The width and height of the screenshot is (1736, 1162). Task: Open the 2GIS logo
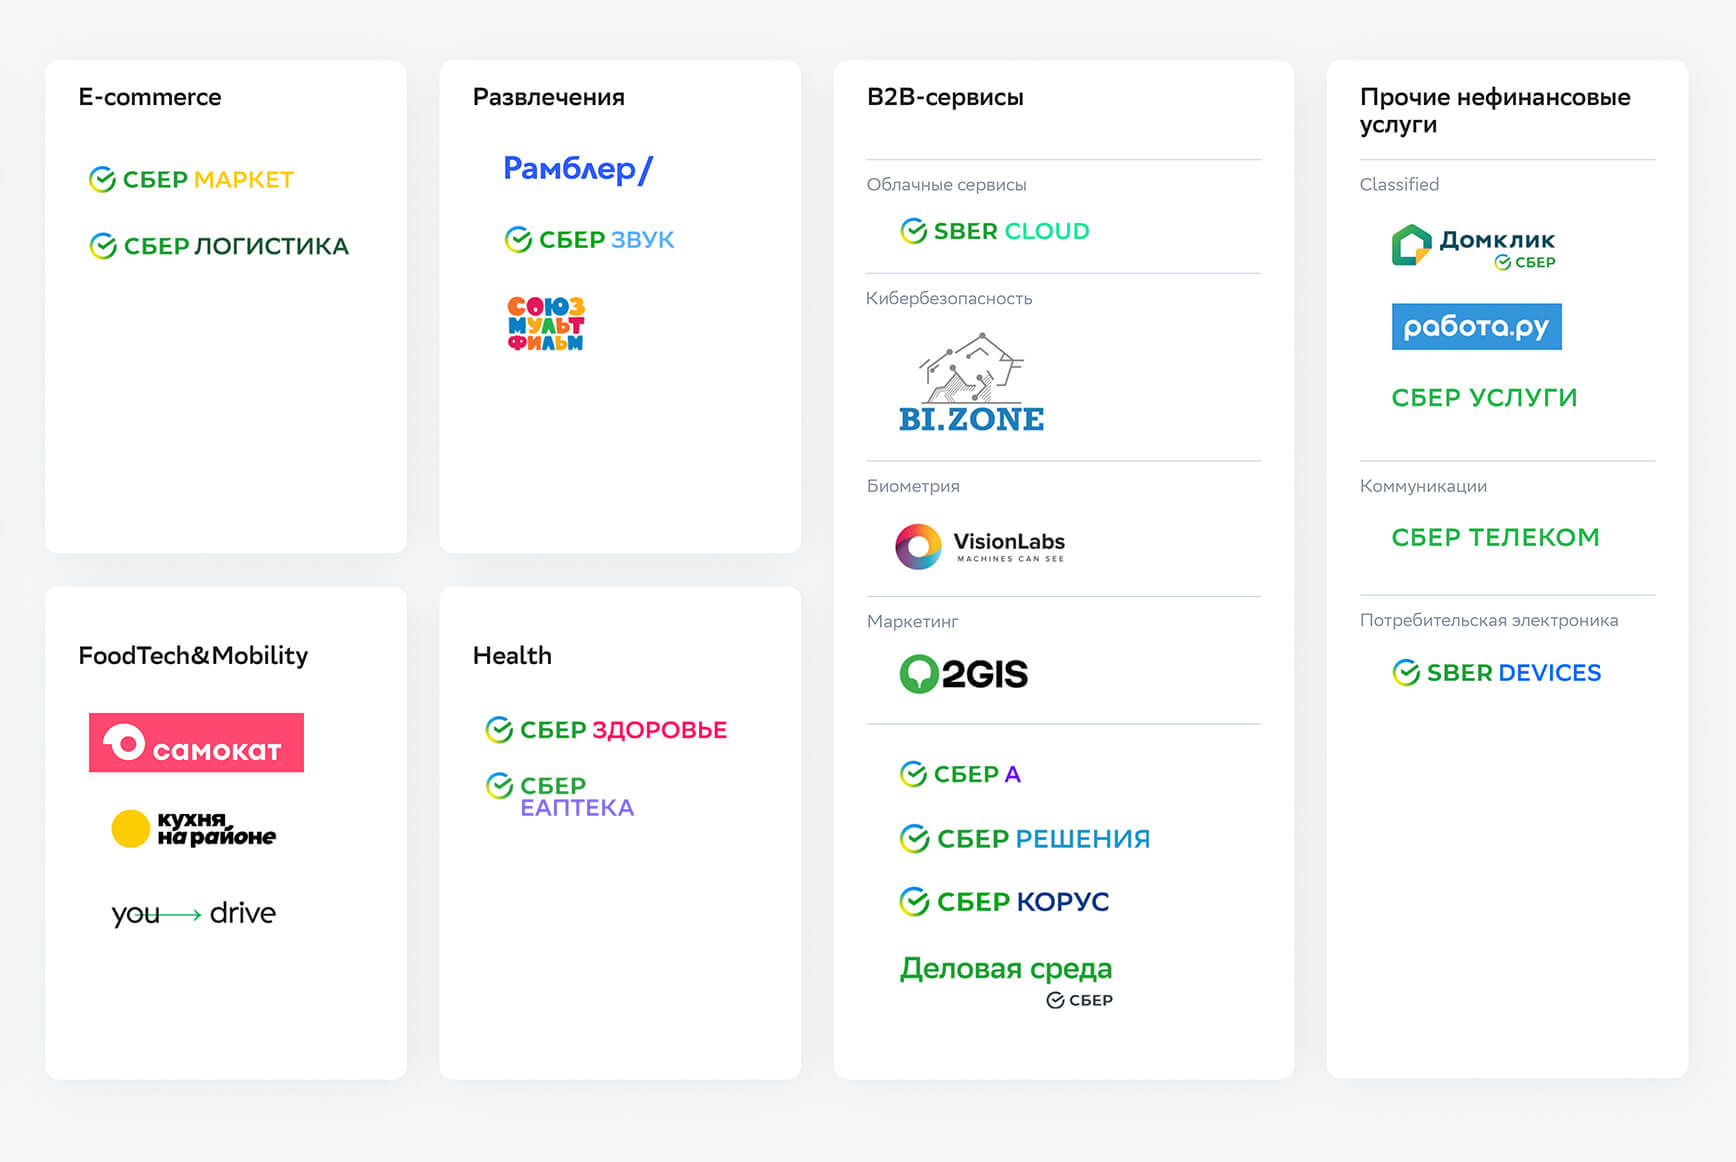[964, 674]
